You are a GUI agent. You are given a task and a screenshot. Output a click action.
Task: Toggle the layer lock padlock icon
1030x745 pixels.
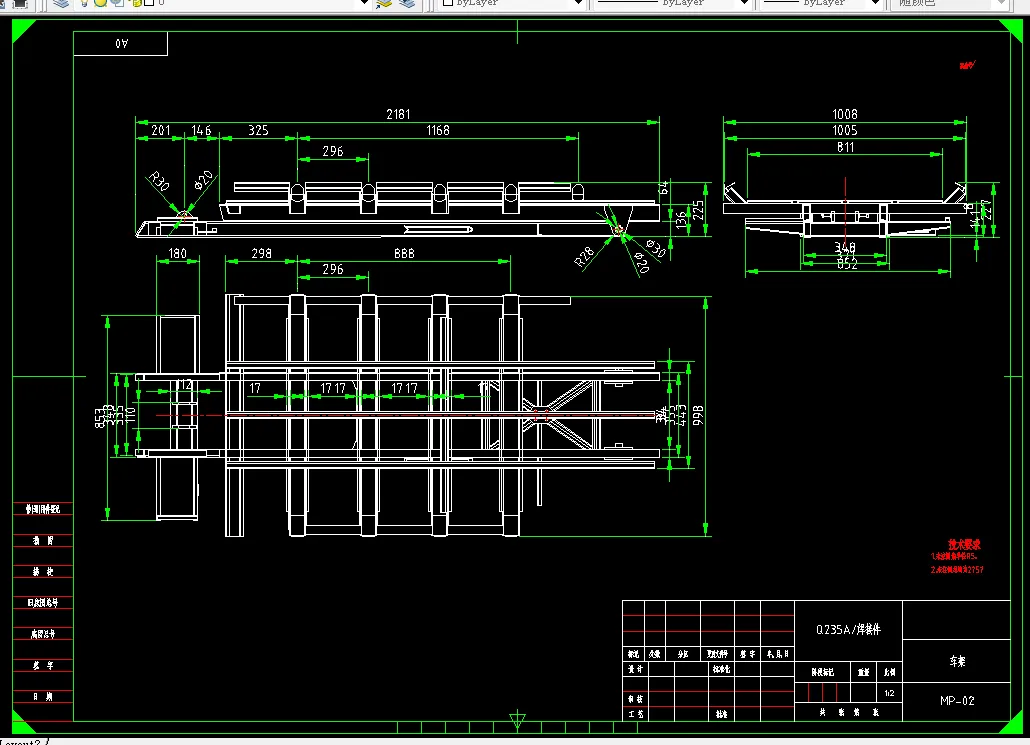coord(137,3)
